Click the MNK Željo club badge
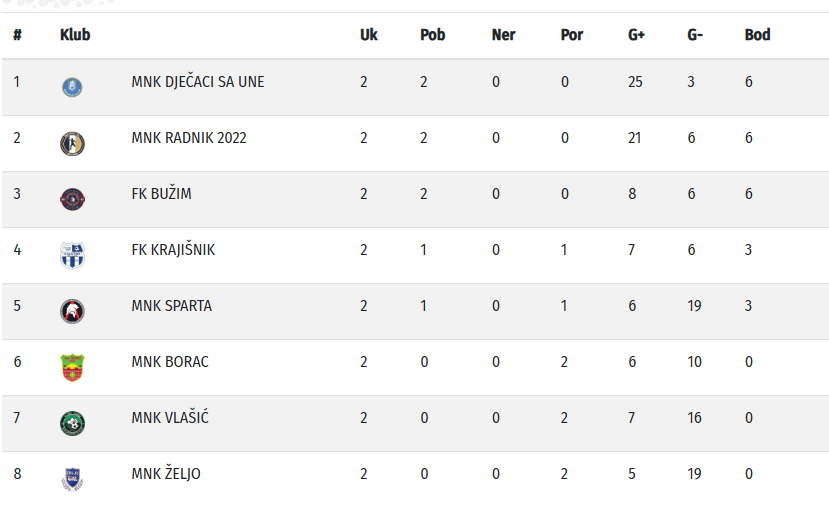The image size is (829, 511). point(72,479)
